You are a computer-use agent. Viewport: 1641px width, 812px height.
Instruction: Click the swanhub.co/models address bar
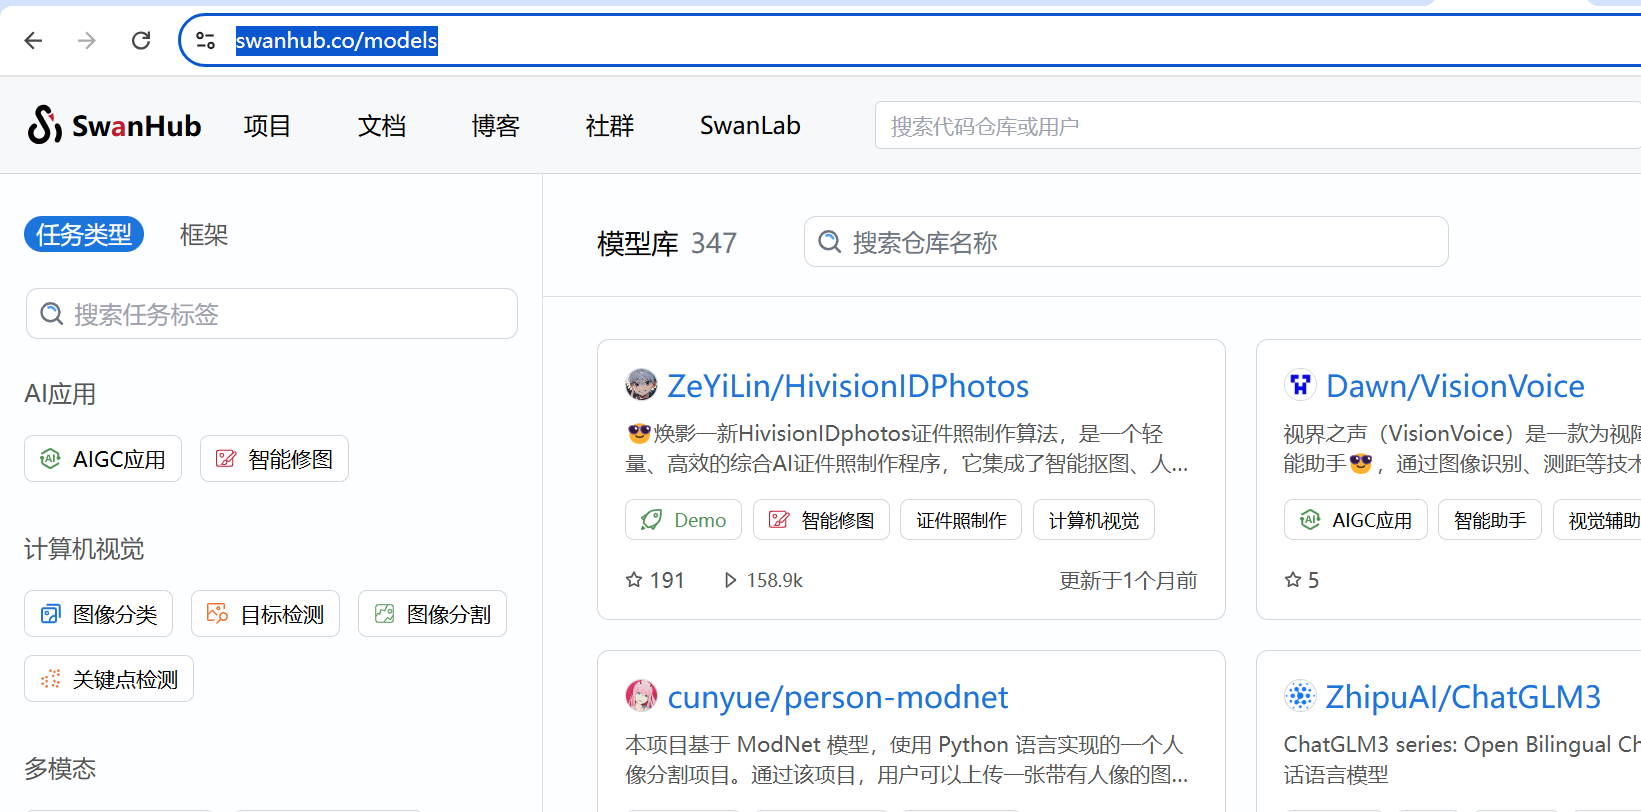coord(910,40)
